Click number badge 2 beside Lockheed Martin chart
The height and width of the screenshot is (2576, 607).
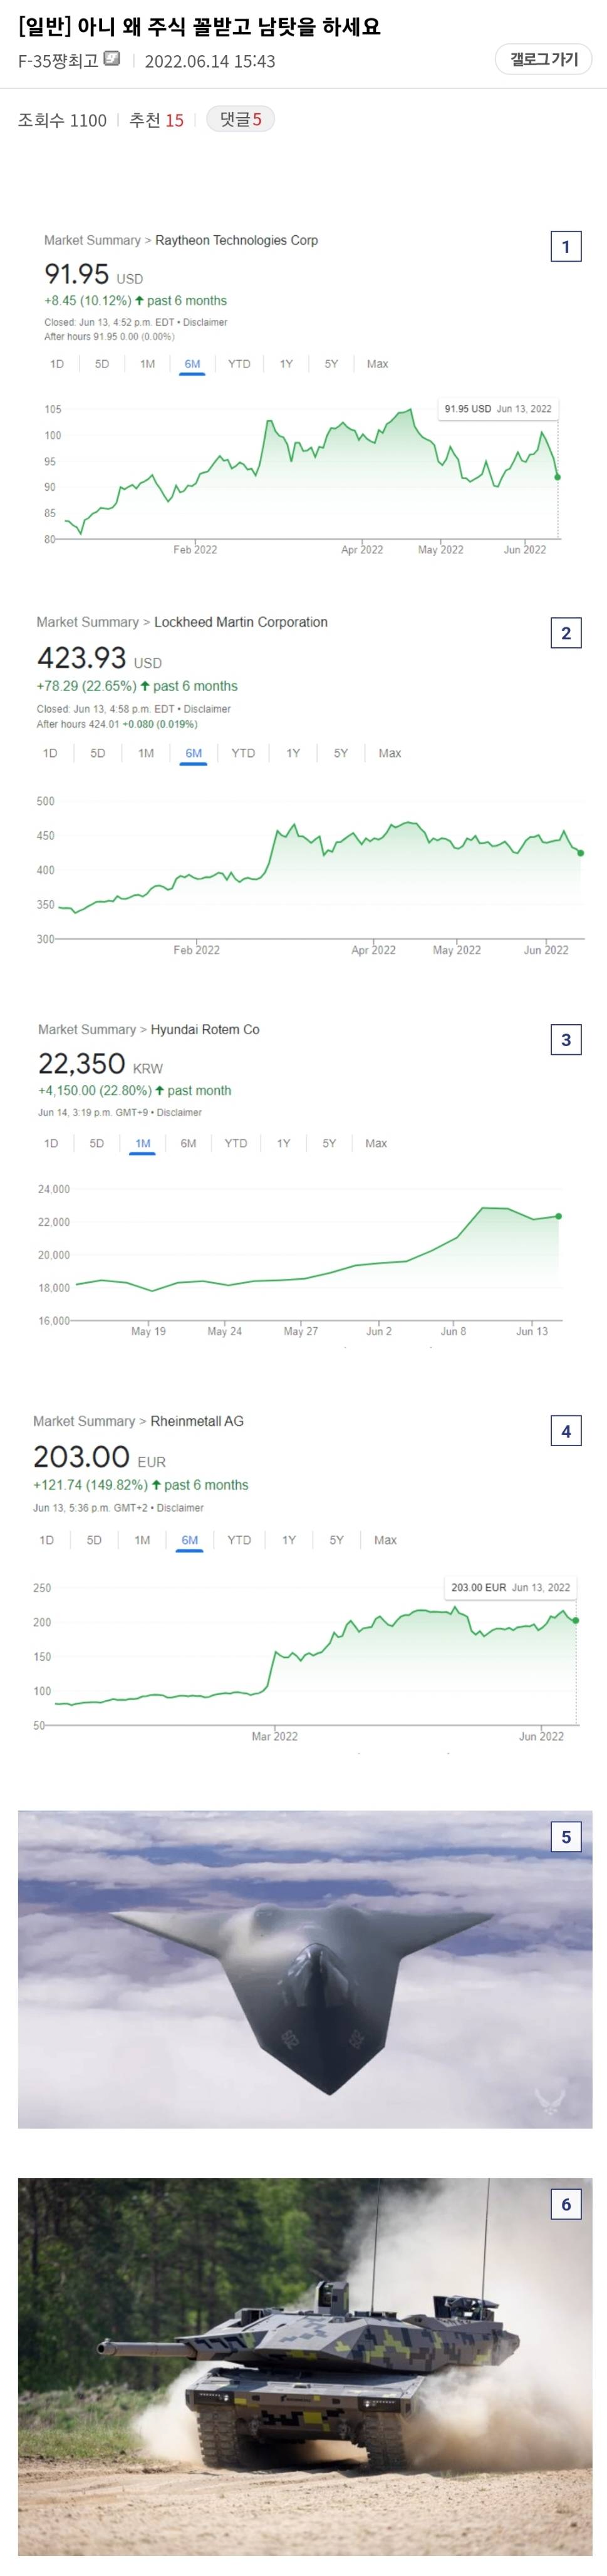coord(566,633)
